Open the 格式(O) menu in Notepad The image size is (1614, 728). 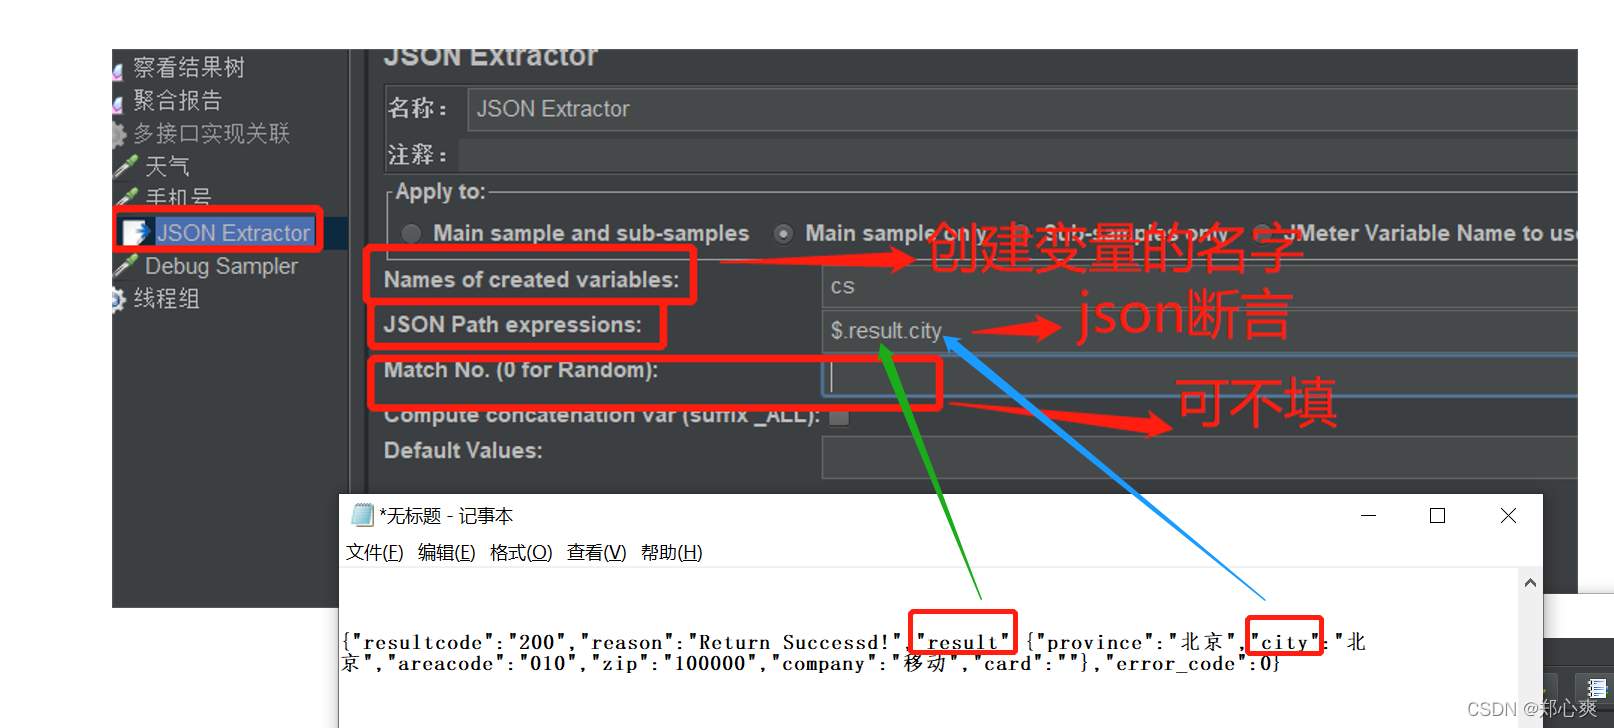click(521, 552)
